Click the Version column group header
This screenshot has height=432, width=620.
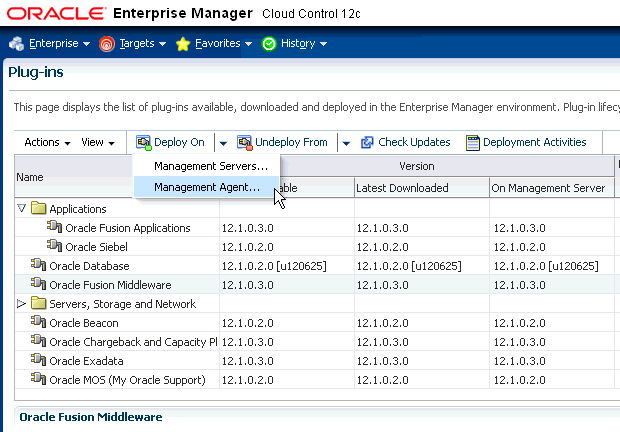417,166
